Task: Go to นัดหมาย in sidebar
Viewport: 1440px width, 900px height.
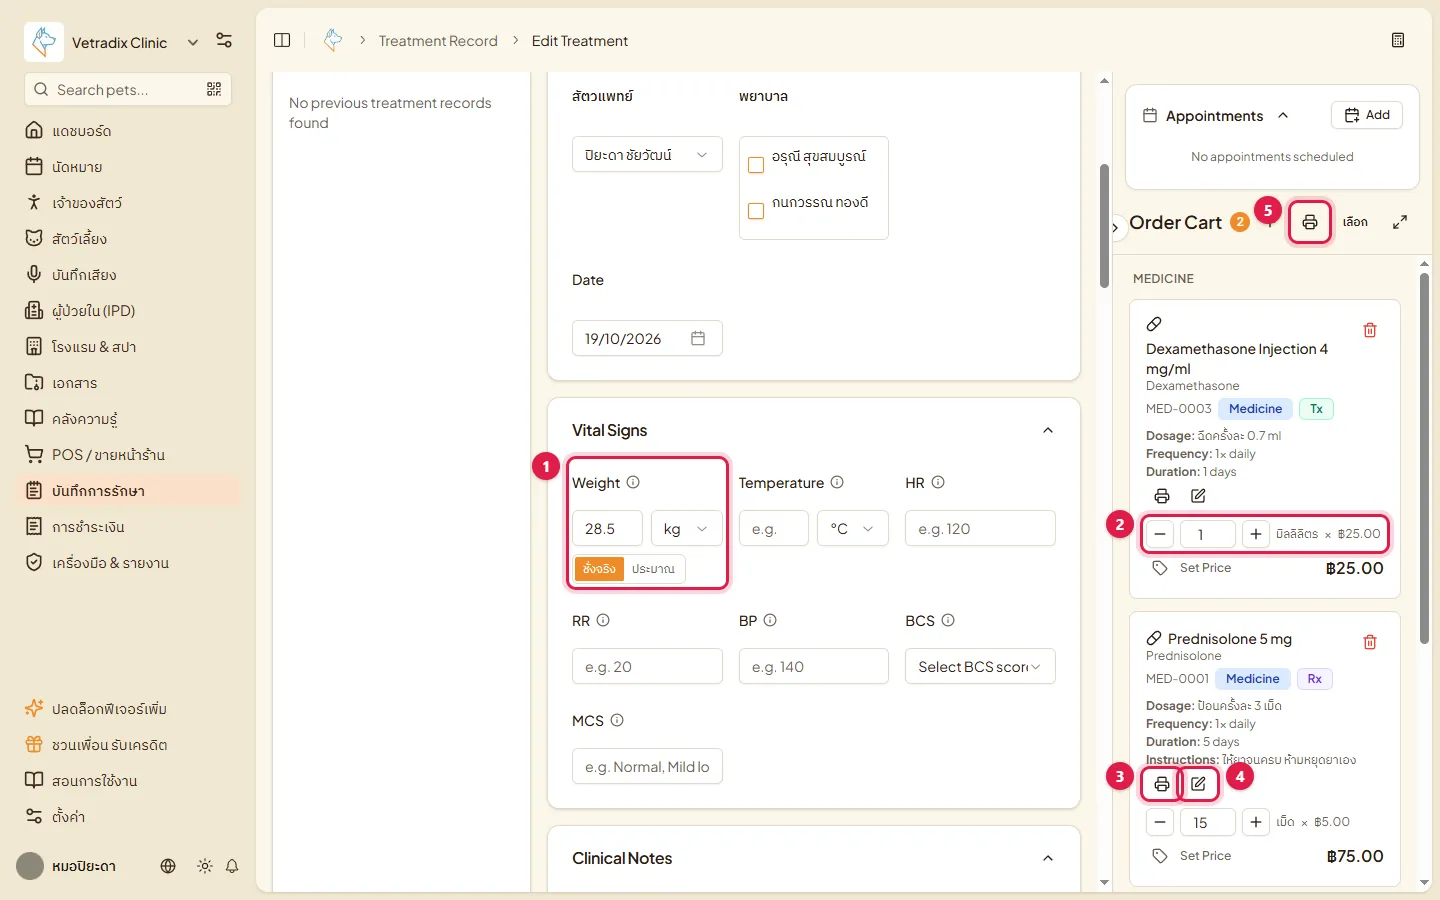Action: 130,167
